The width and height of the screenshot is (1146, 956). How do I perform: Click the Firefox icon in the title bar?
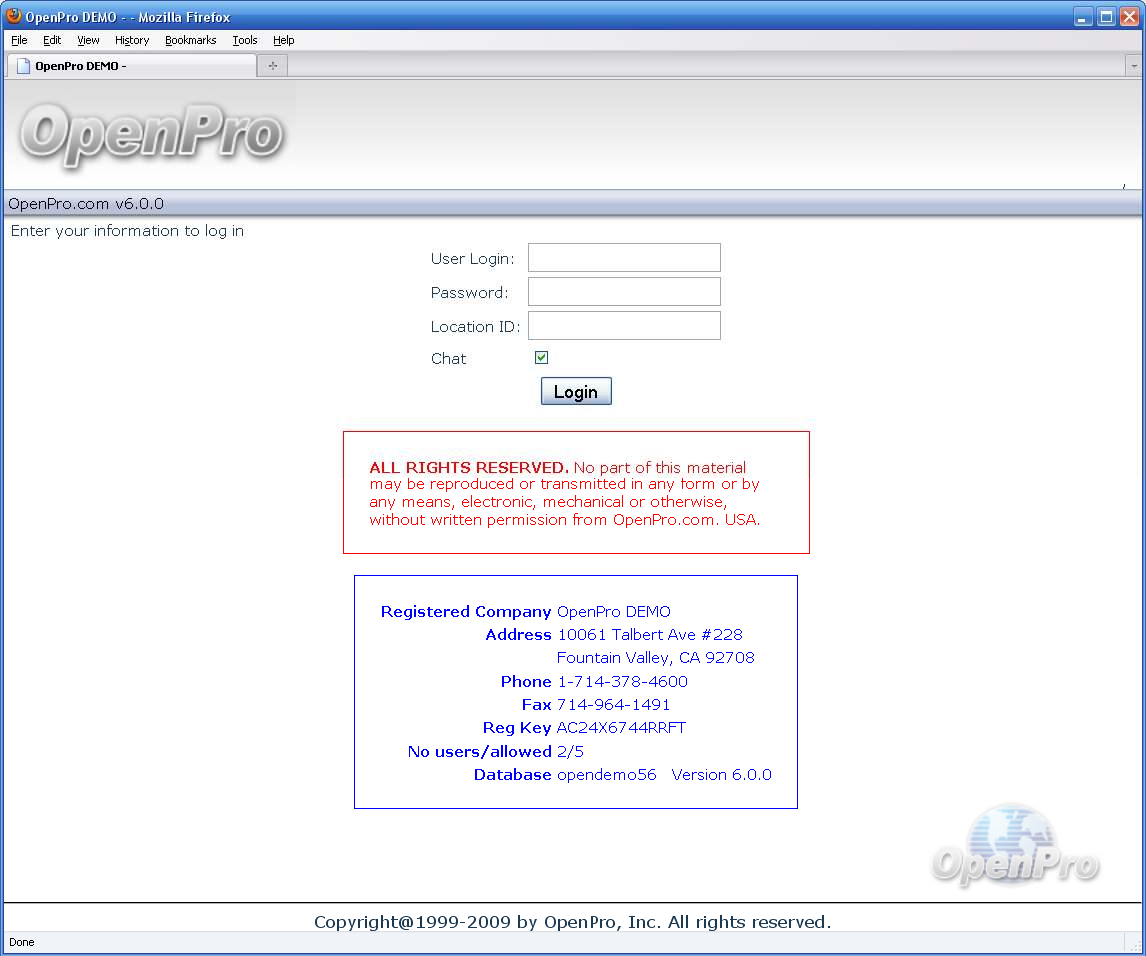point(14,16)
